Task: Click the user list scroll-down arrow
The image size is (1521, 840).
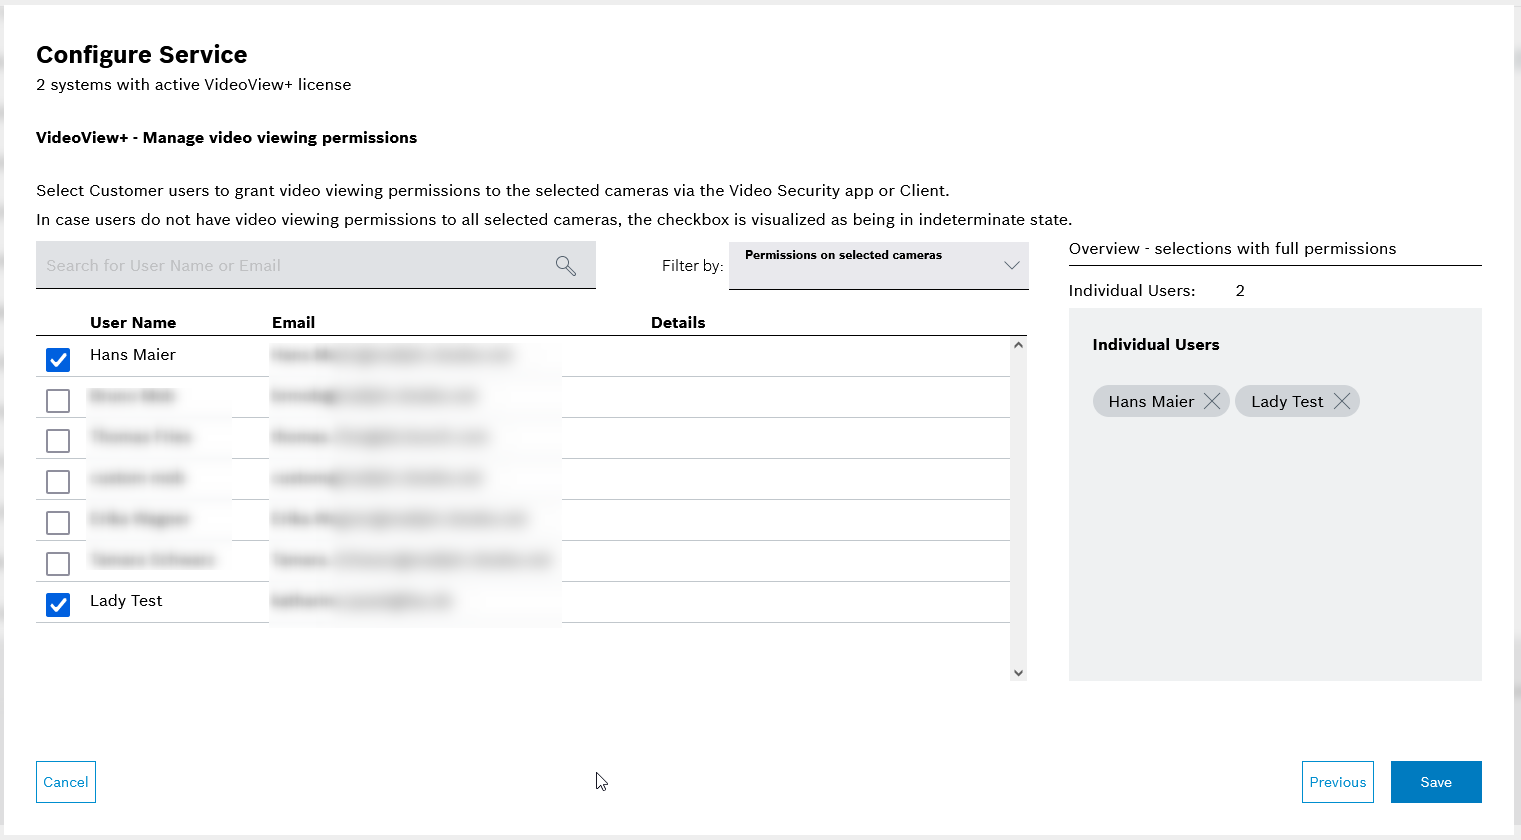Action: (x=1018, y=673)
